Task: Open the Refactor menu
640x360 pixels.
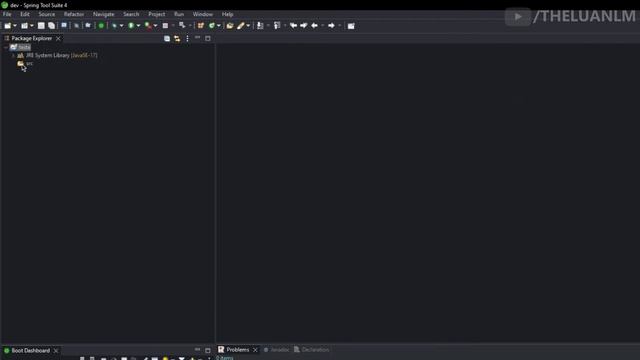Action: 74,14
